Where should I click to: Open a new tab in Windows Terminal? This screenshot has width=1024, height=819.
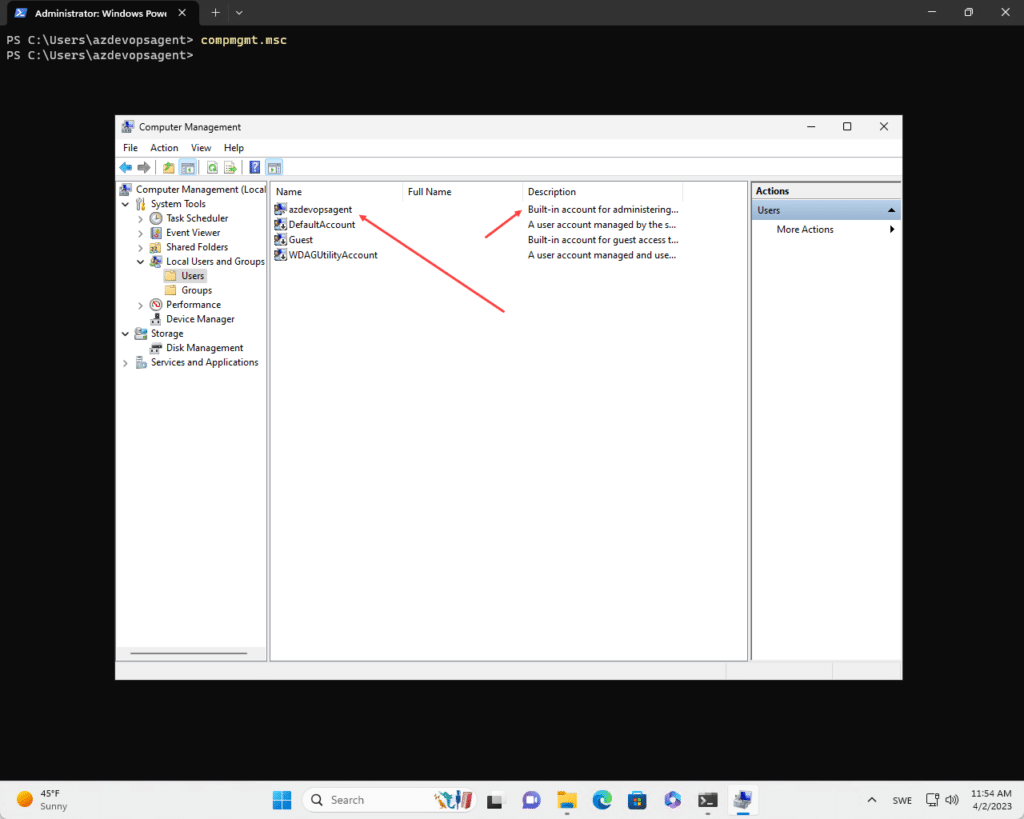[216, 12]
